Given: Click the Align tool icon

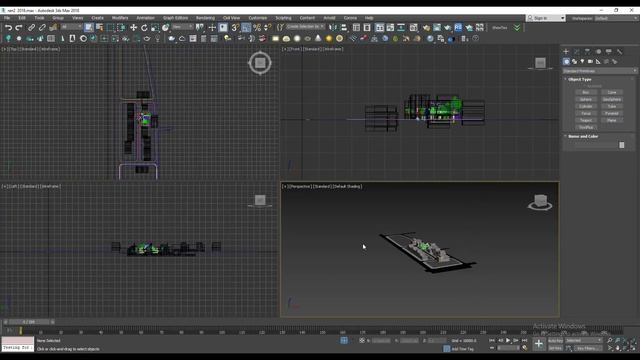Looking at the screenshot, I should (x=344, y=28).
